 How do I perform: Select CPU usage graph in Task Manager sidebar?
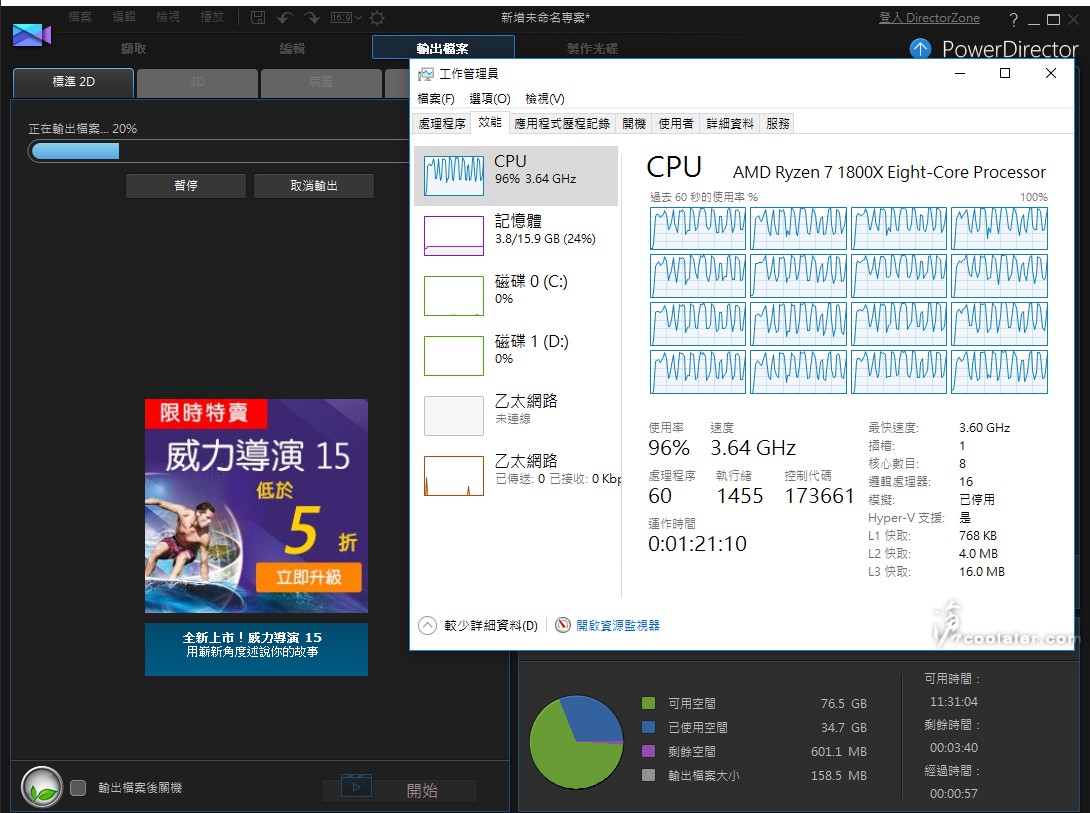454,176
